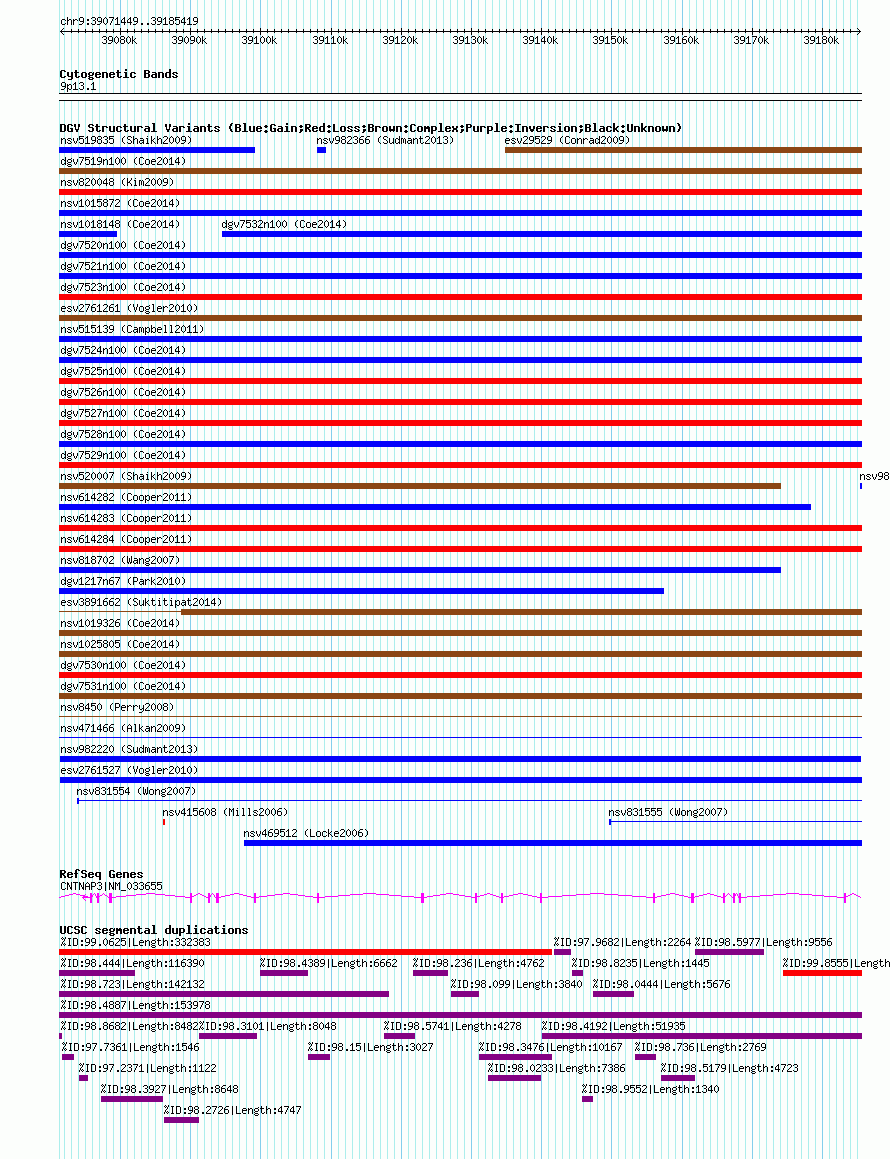Click the 39130k ruler tick label
The image size is (890, 1159).
pyautogui.click(x=470, y=41)
